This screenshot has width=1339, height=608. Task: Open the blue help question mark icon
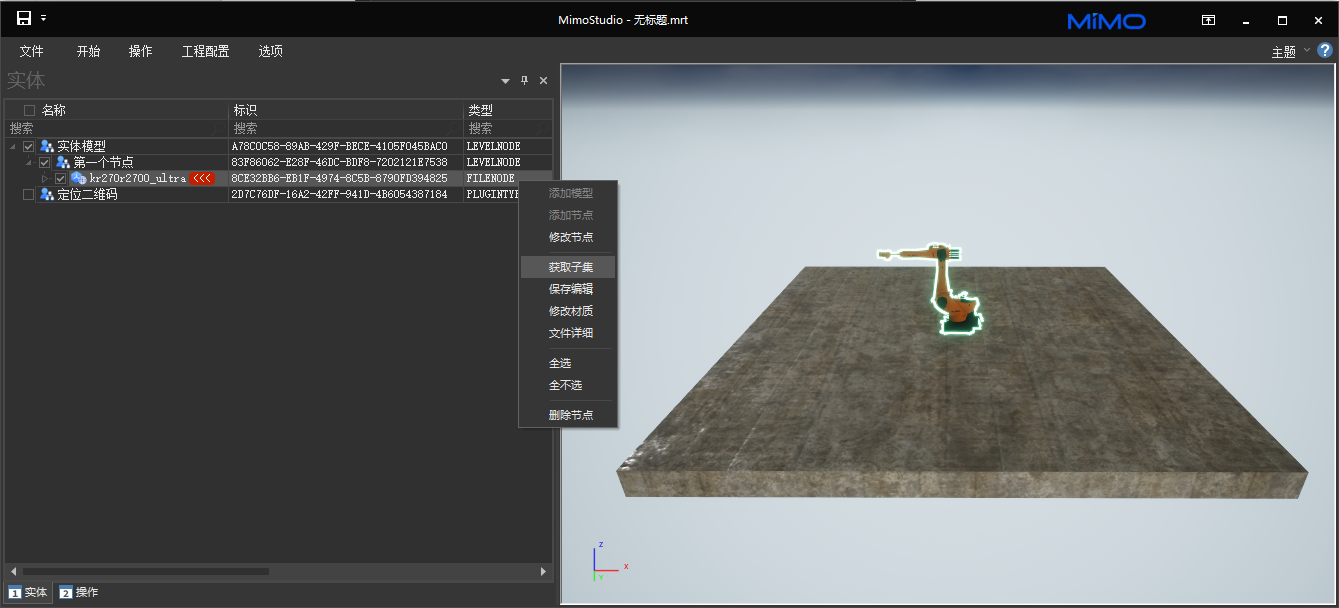(x=1325, y=51)
